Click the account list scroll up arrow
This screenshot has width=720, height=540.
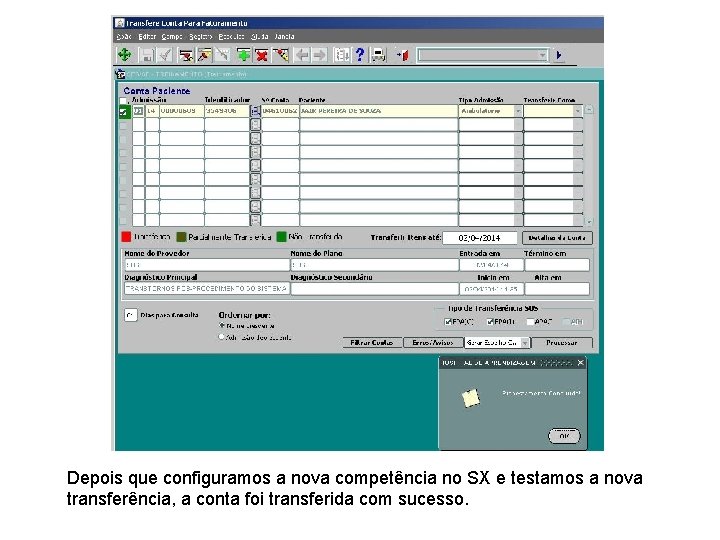(589, 110)
